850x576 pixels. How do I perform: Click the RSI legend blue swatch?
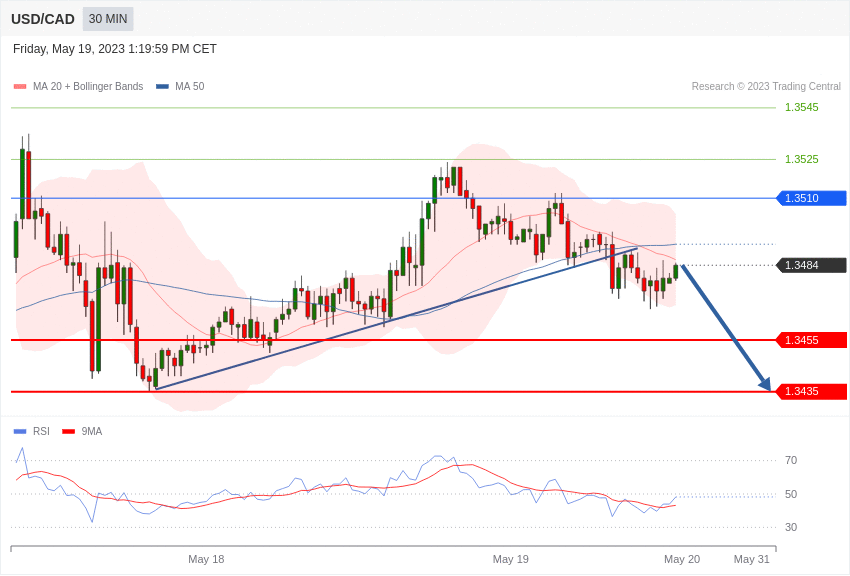(20, 432)
